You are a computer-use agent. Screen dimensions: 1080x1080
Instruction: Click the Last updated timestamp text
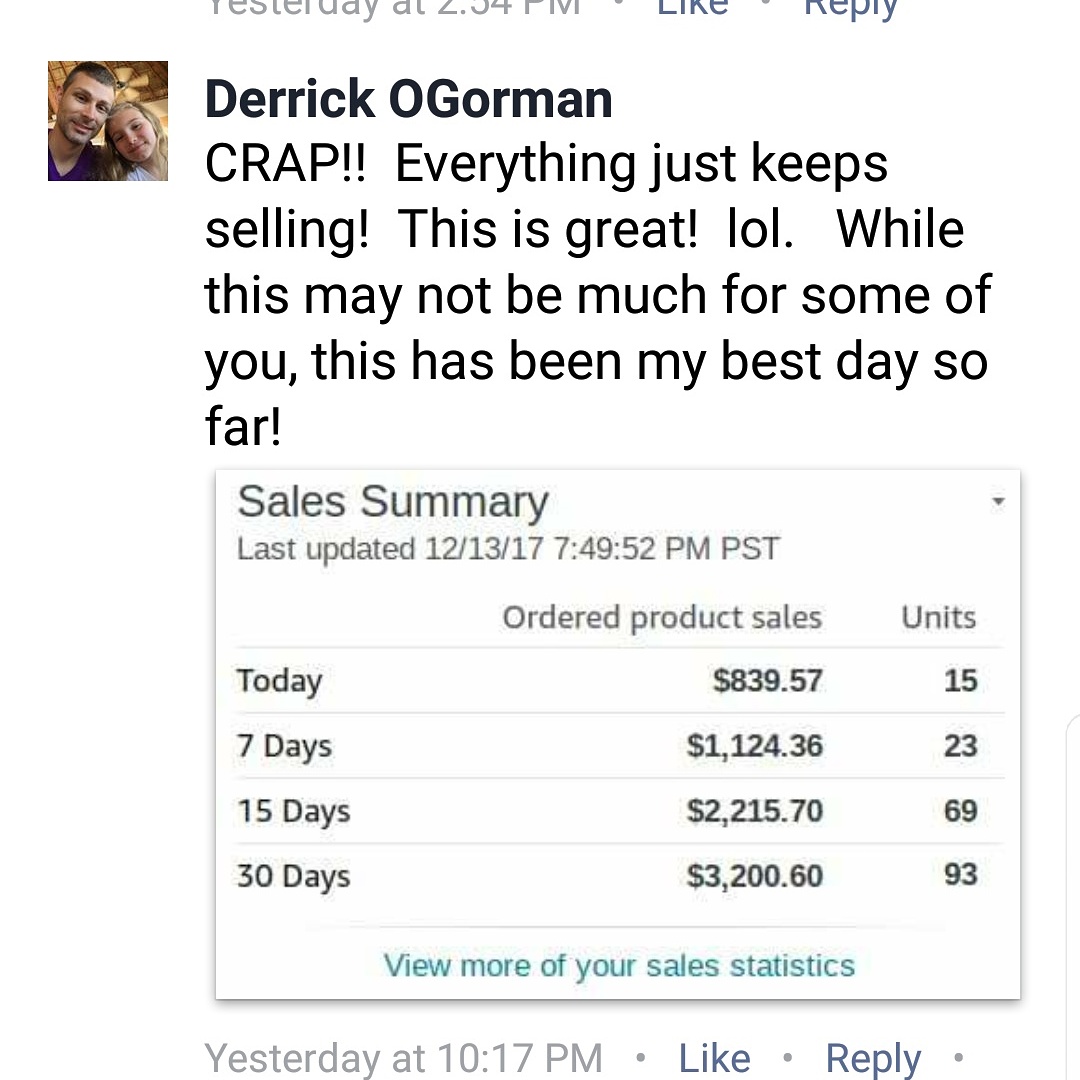[508, 549]
